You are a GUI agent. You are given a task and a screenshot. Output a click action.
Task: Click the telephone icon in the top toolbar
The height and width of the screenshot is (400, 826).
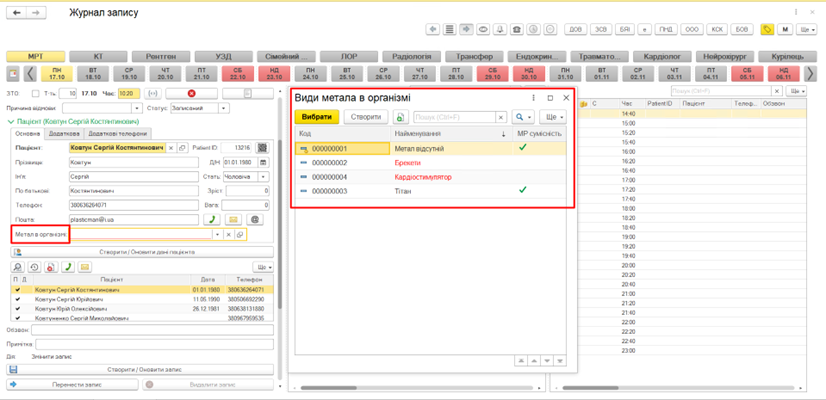tap(516, 30)
